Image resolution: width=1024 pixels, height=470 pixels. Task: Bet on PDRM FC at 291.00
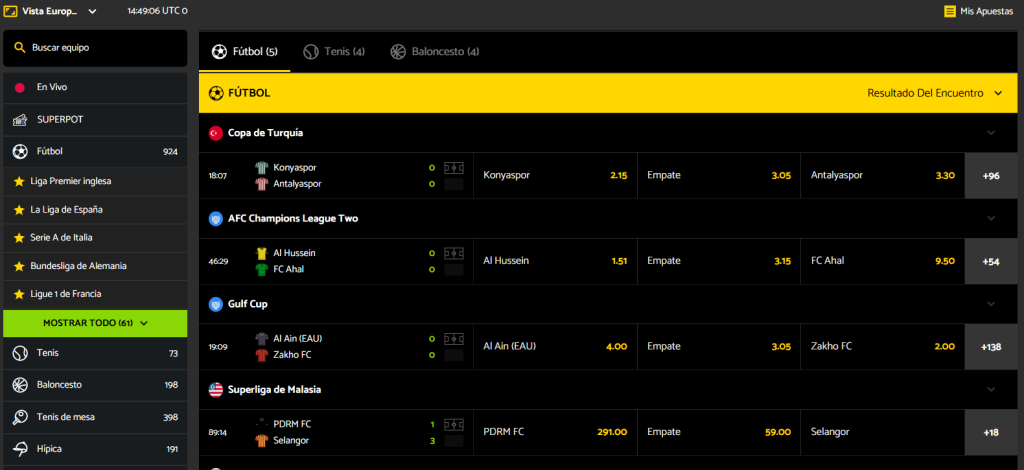pos(555,432)
